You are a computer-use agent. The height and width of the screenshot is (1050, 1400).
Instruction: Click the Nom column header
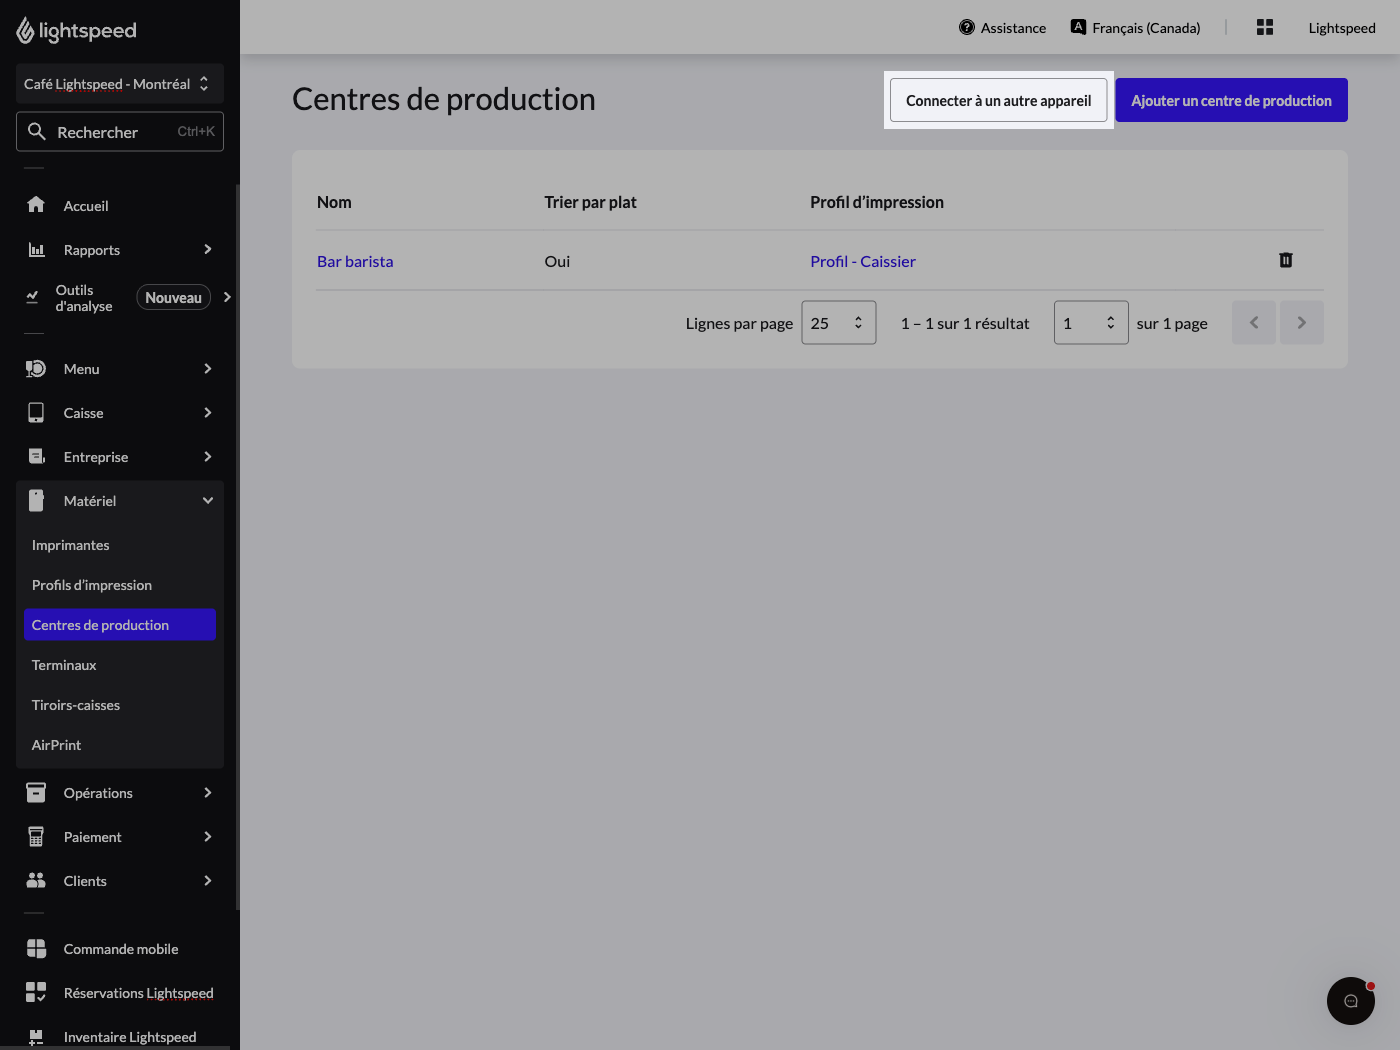pos(334,202)
